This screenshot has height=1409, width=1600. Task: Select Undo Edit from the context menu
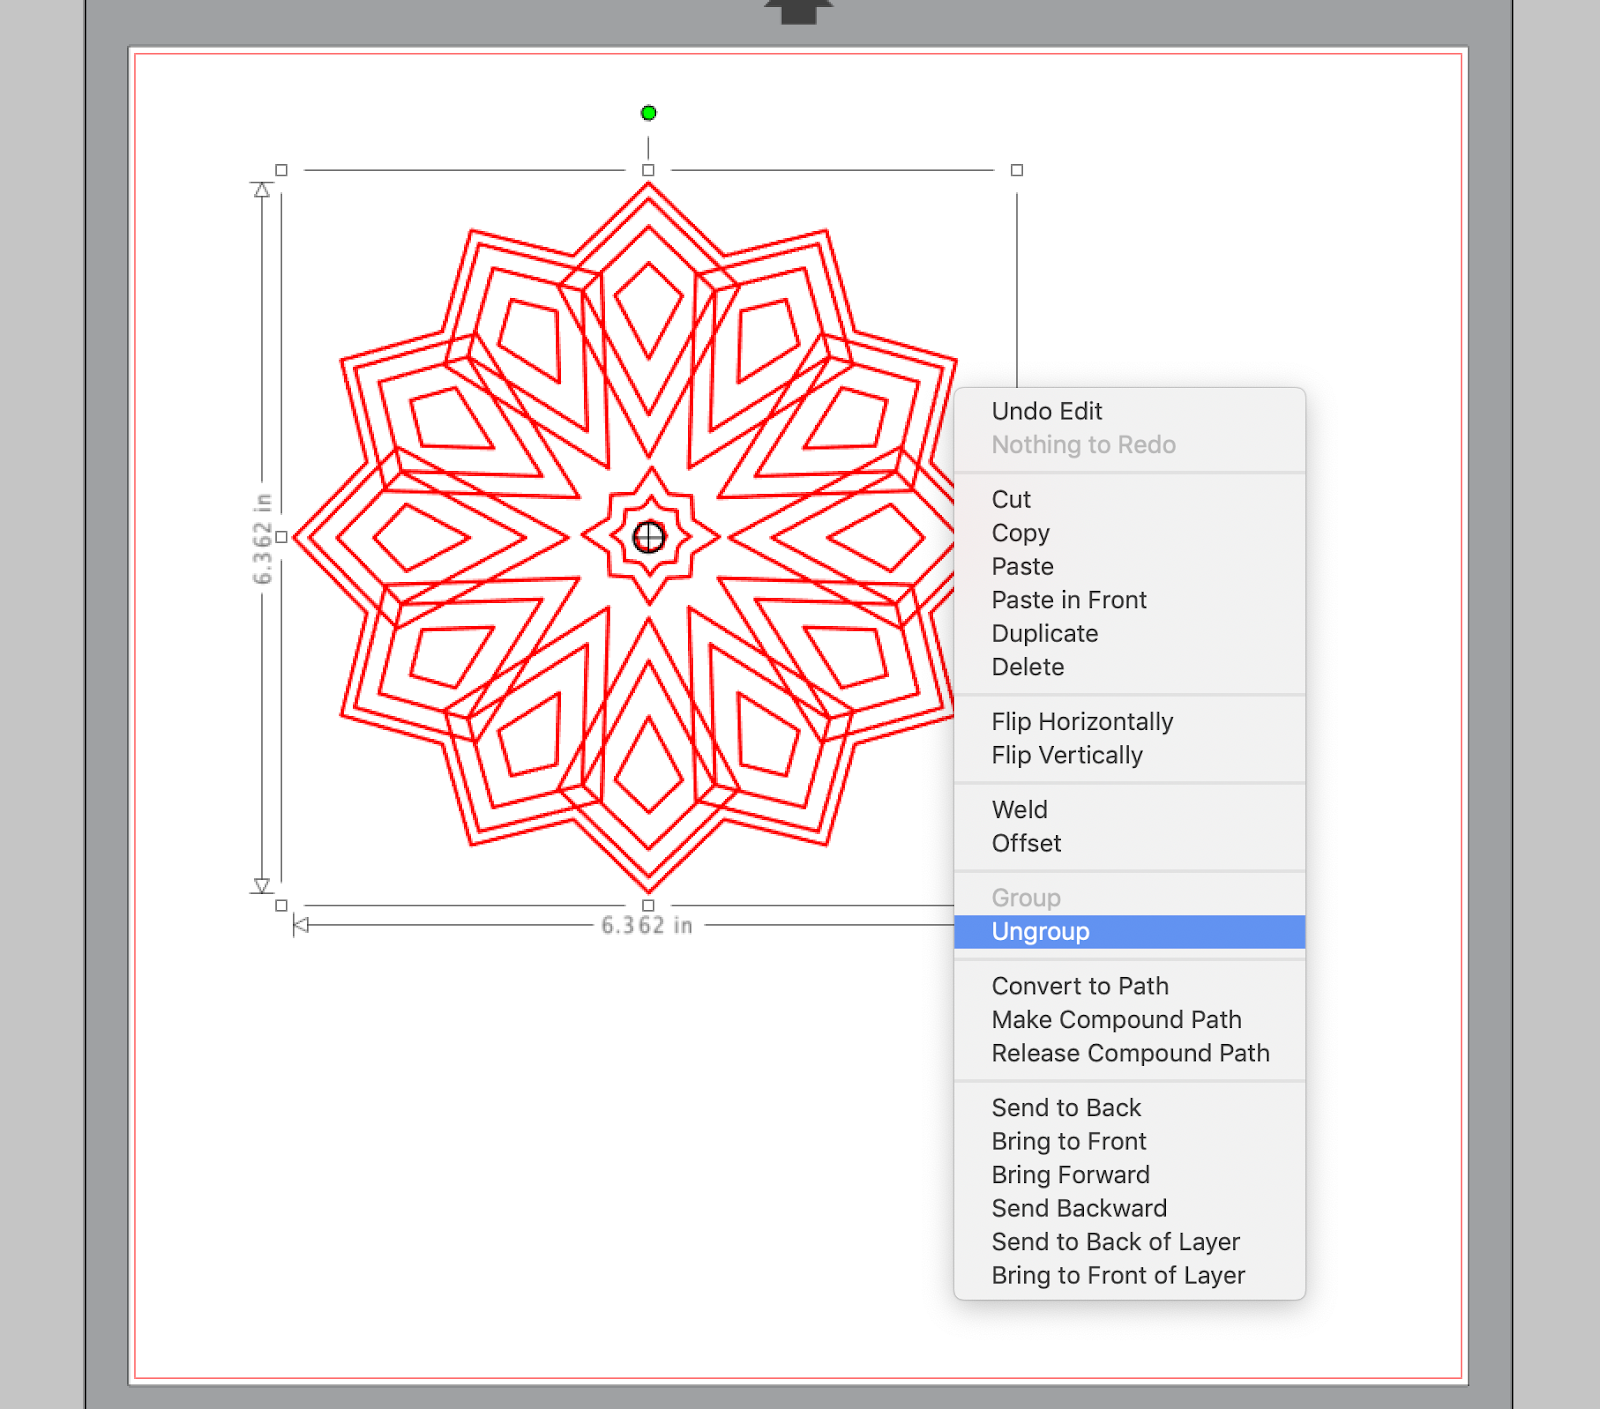[x=1047, y=411]
